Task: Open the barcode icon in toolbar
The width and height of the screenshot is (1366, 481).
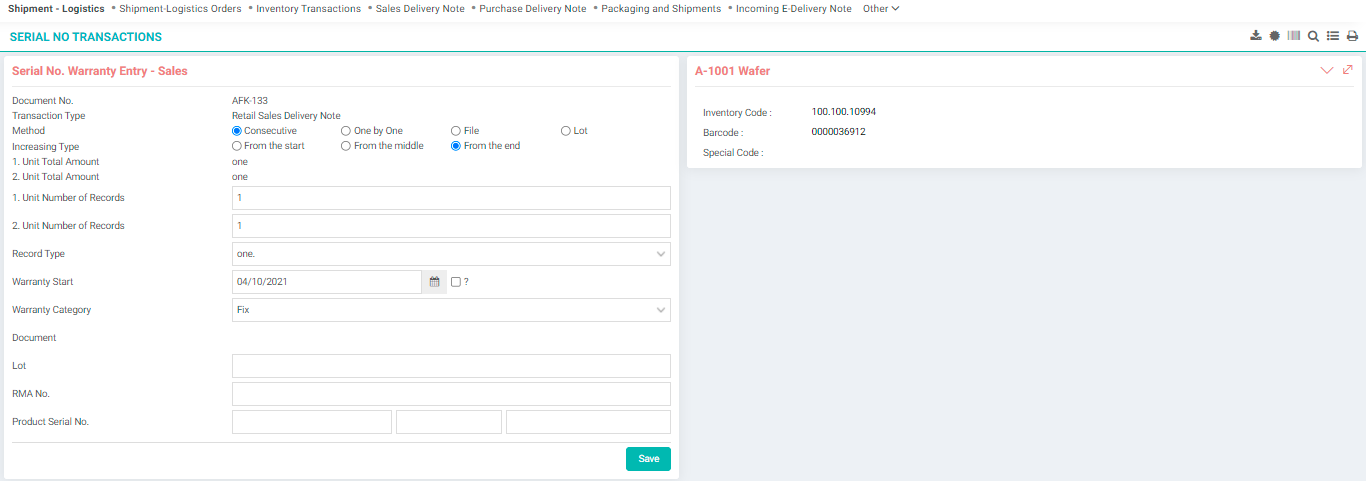Action: 1294,36
